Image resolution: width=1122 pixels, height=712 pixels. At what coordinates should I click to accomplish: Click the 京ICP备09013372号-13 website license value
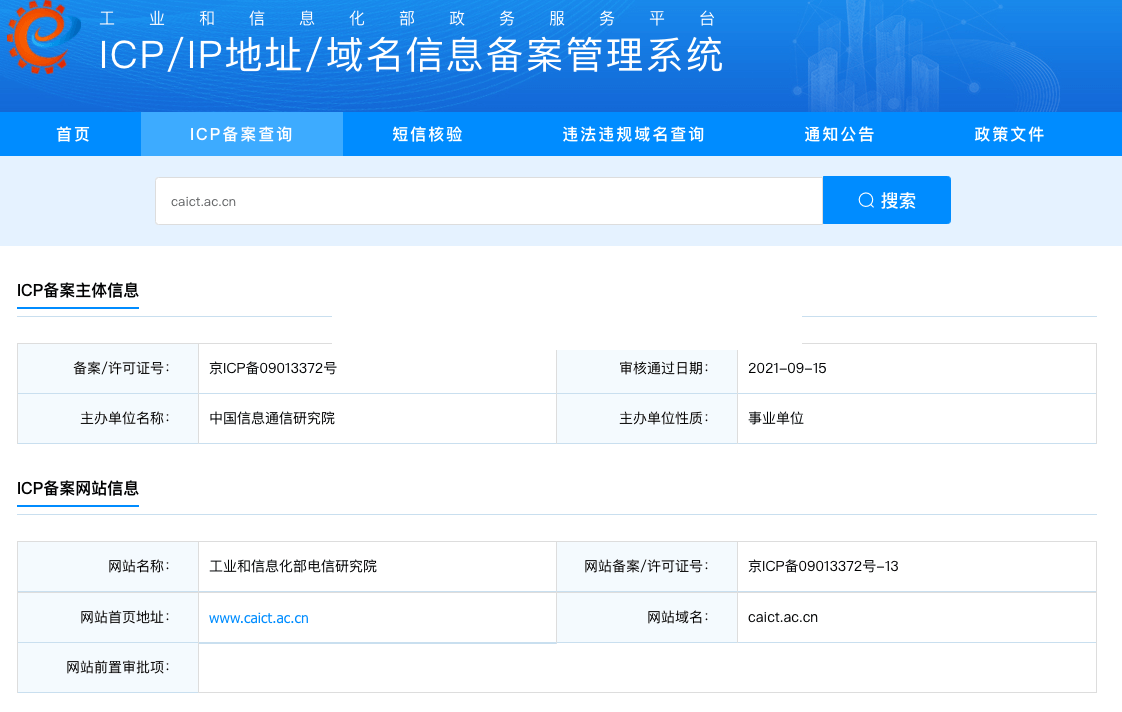pyautogui.click(x=823, y=566)
